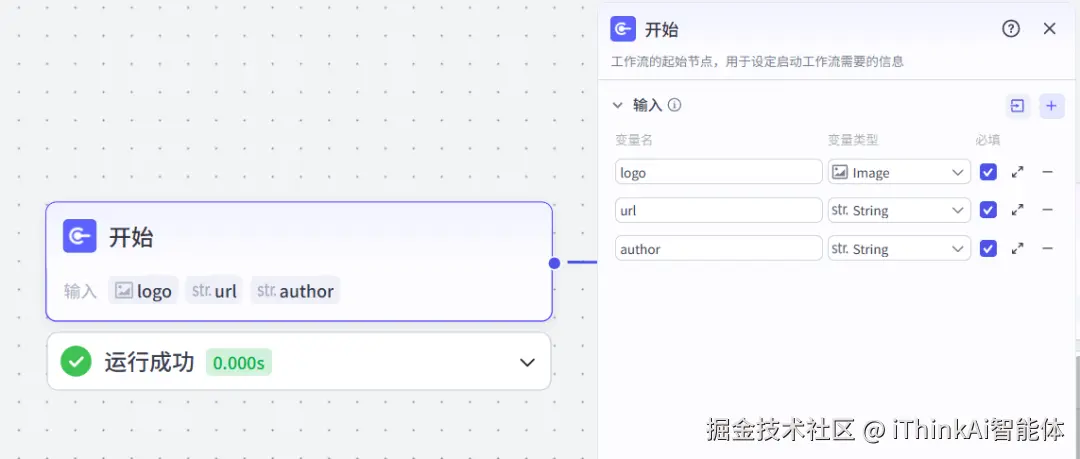Click the import inputs icon beside plus
The image size is (1080, 459).
1017,106
